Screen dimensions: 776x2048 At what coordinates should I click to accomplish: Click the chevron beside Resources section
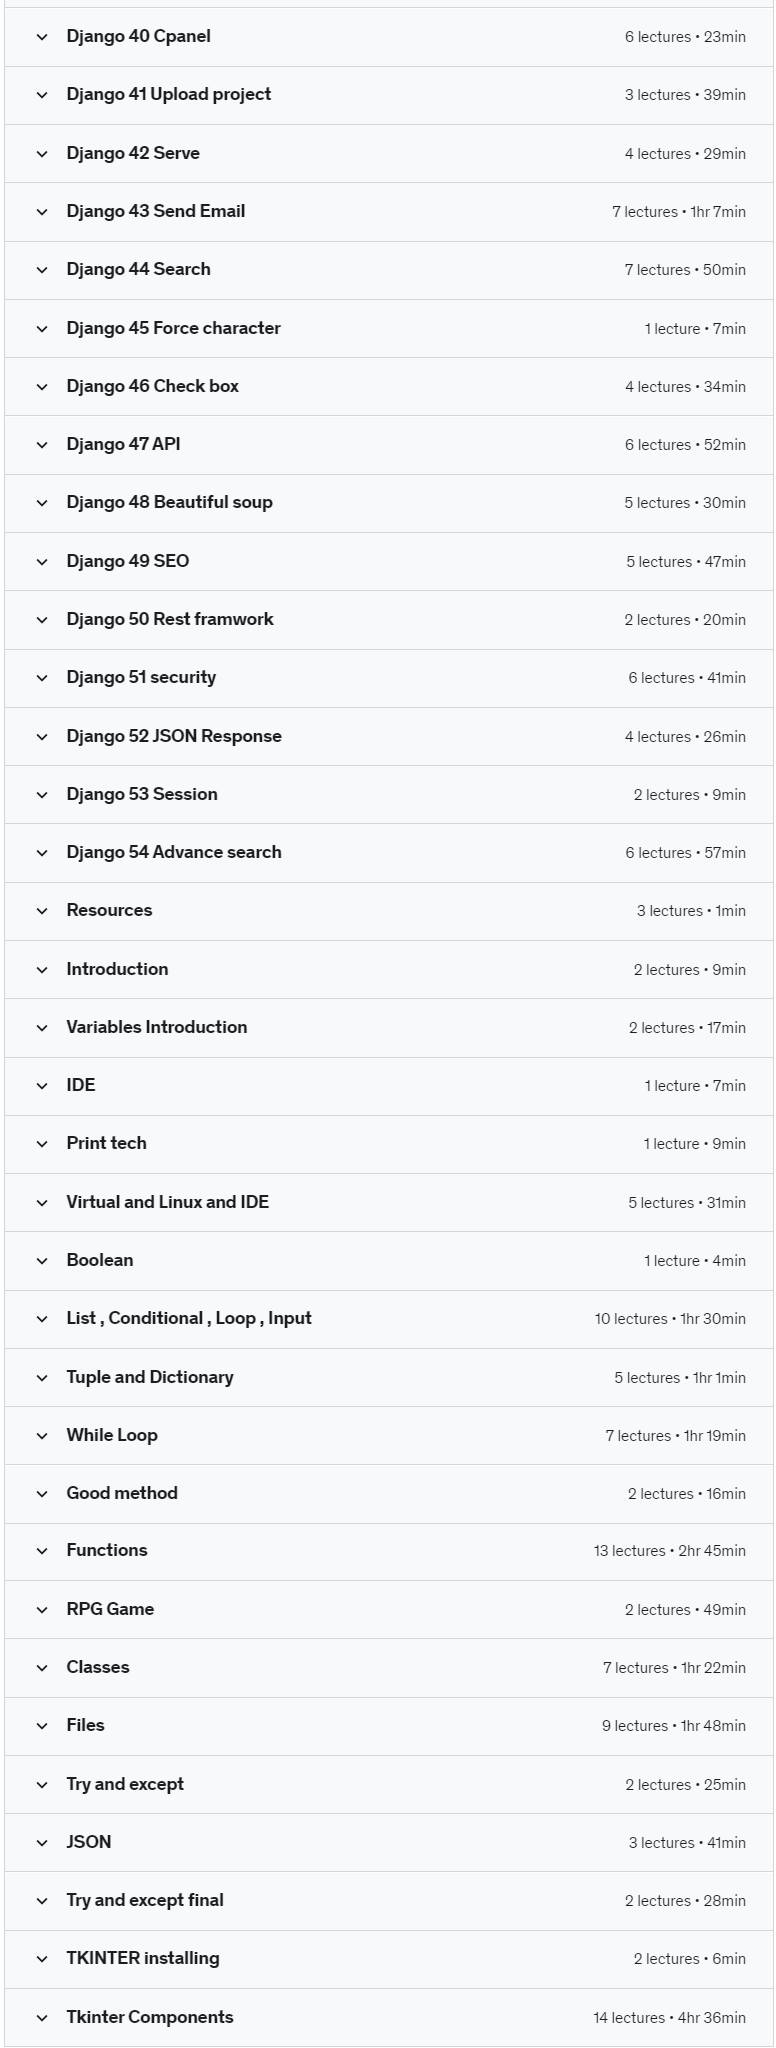tap(42, 911)
